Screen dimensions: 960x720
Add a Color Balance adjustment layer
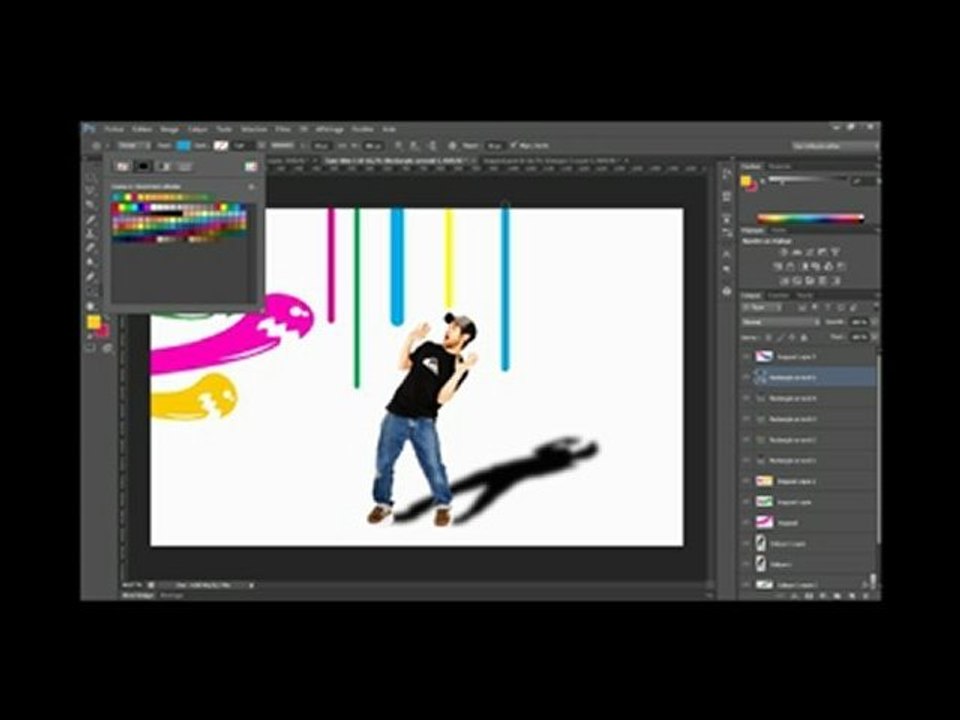pyautogui.click(x=790, y=267)
